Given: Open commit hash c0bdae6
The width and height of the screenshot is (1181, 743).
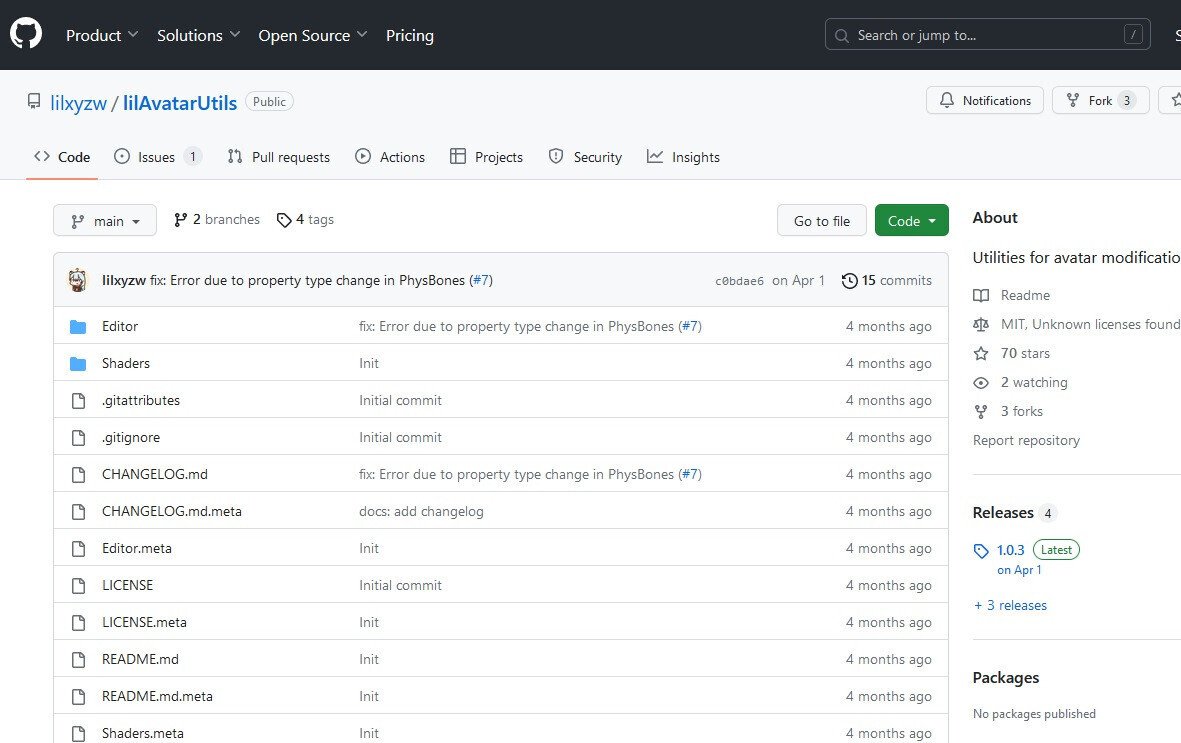Looking at the screenshot, I should point(739,281).
